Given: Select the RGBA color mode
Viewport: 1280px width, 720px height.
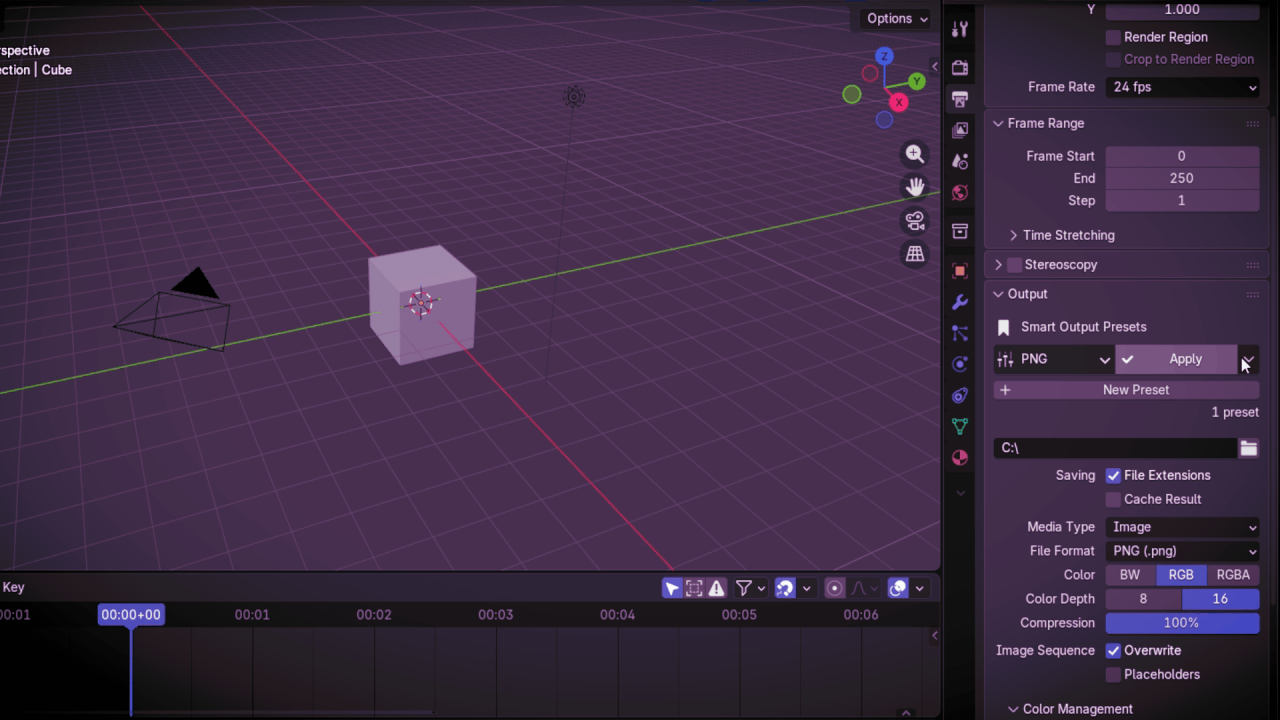Looking at the screenshot, I should pyautogui.click(x=1233, y=575).
